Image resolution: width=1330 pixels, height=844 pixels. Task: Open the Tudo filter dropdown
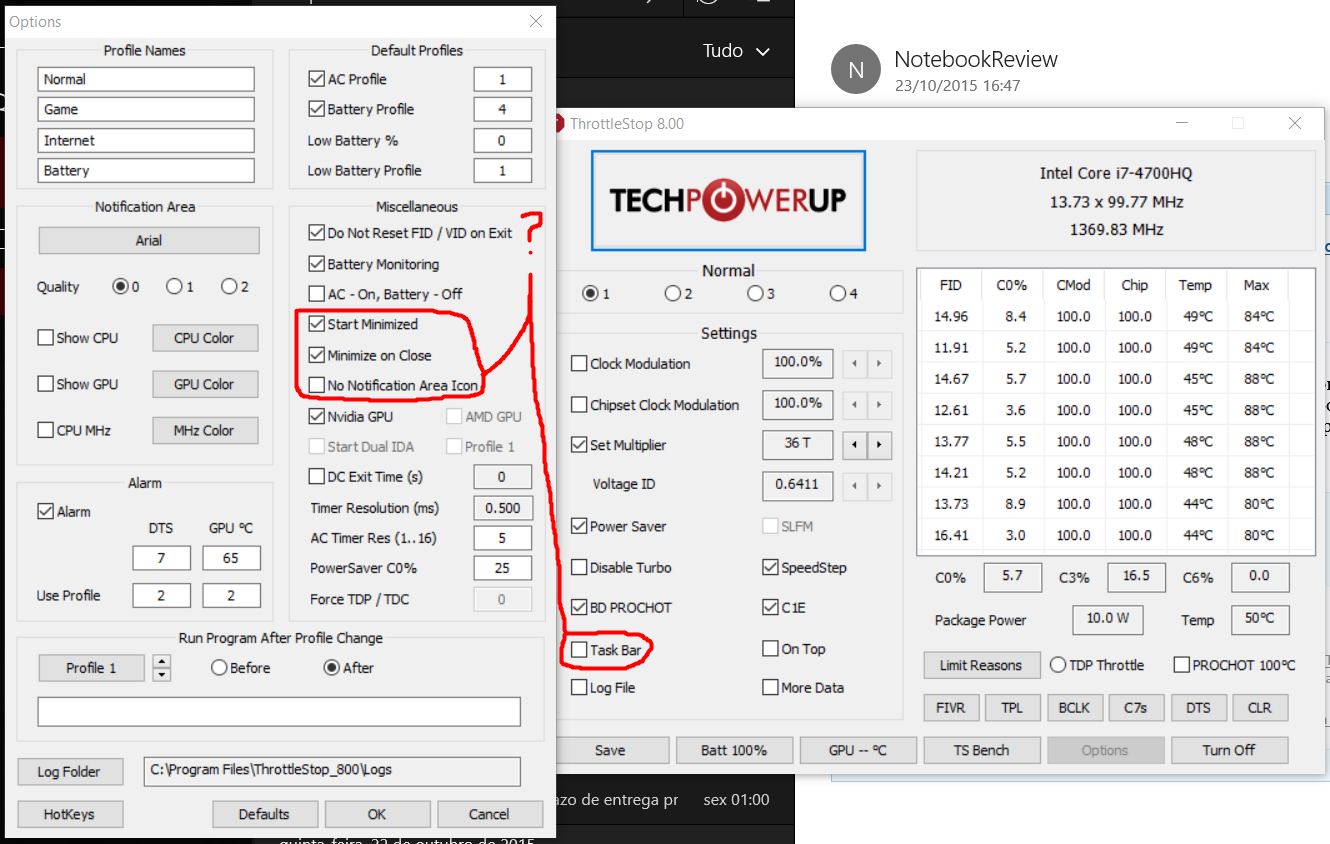(737, 51)
